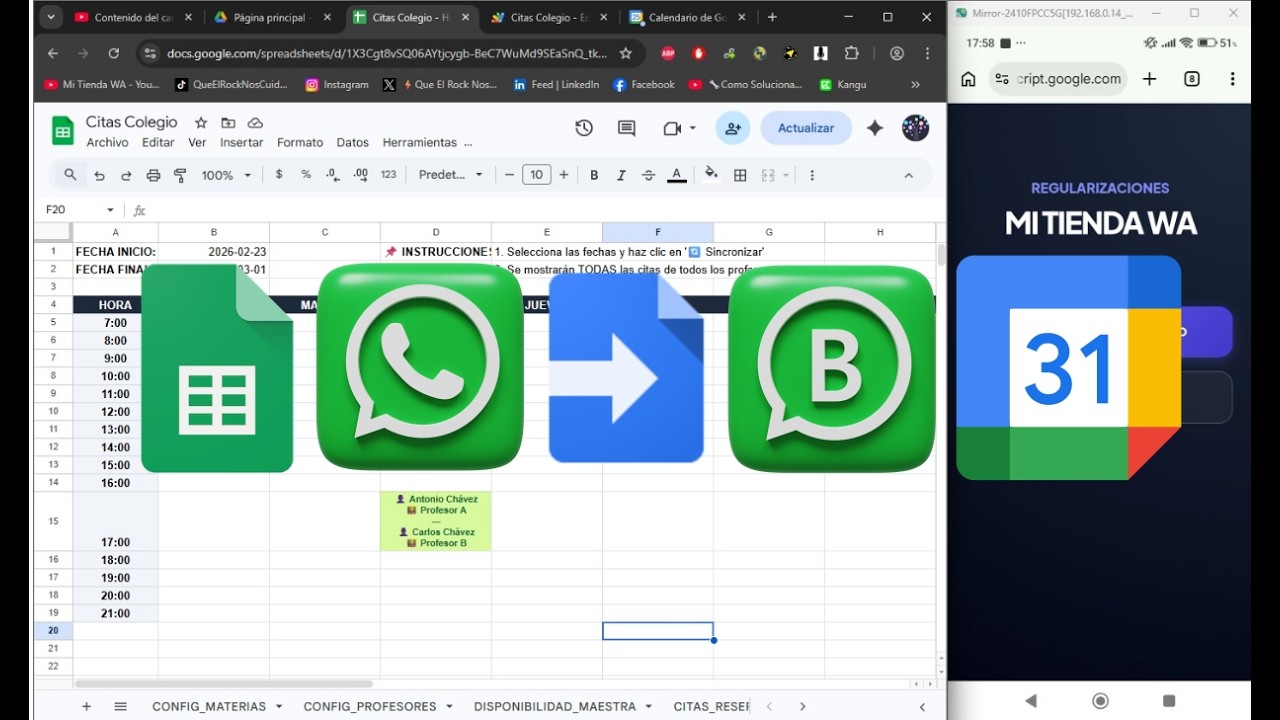
Task: Collapse the Sheets header with the chevron
Action: tap(908, 175)
